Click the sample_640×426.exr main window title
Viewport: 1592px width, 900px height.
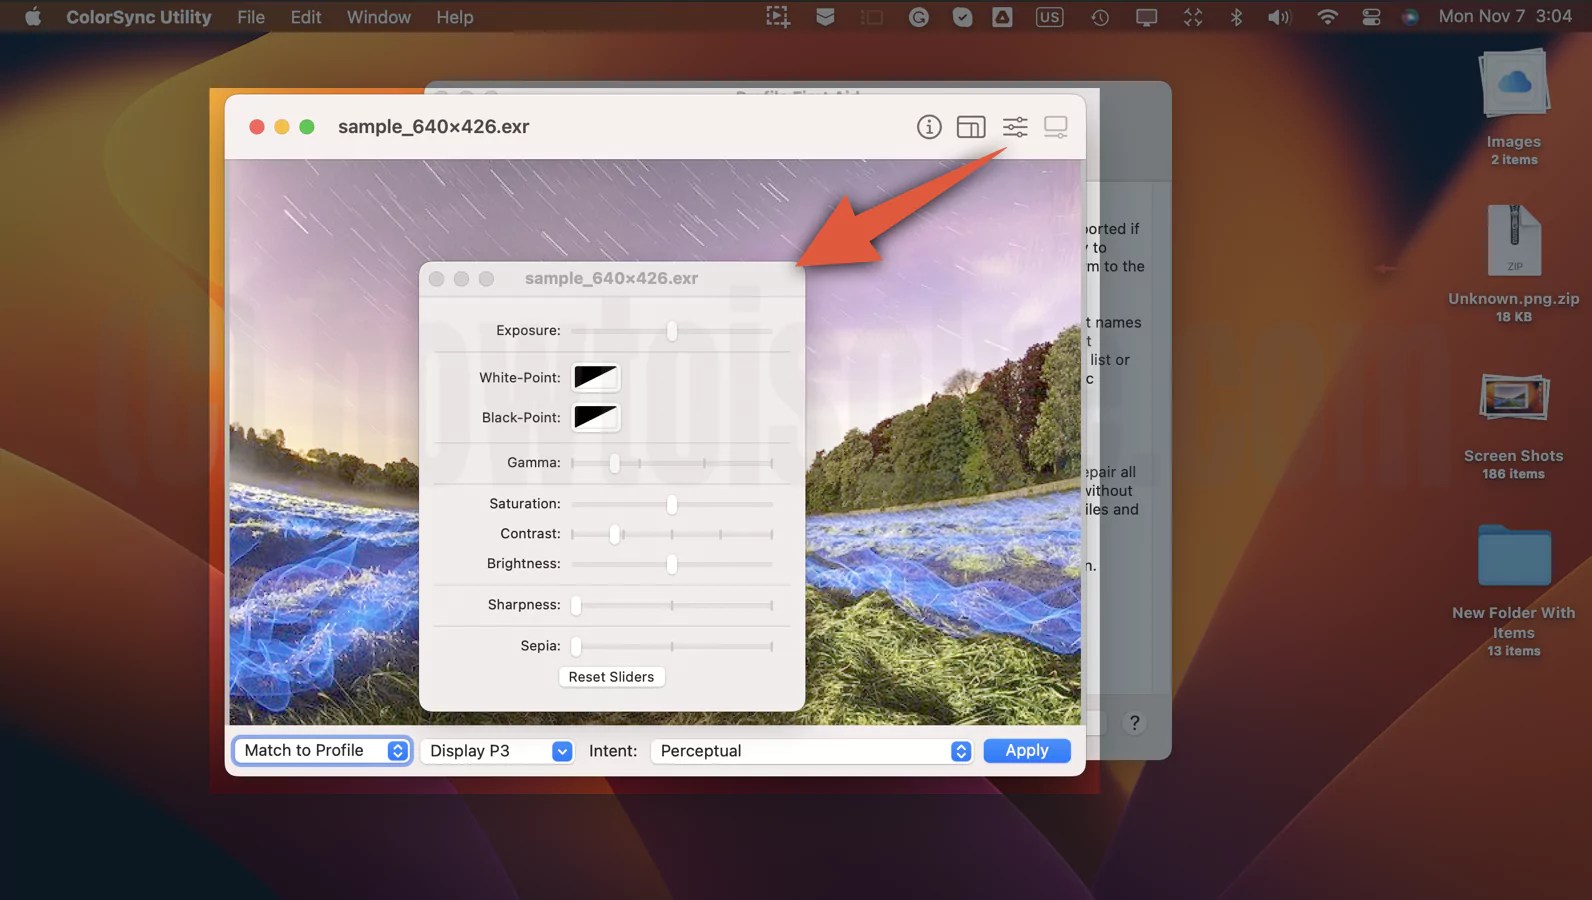click(x=434, y=127)
